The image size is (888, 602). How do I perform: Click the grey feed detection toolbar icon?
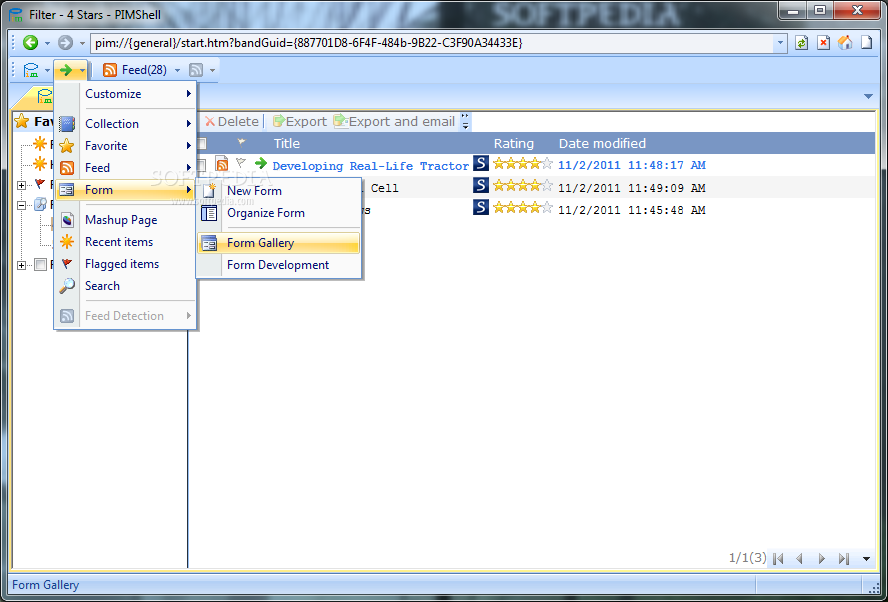point(196,70)
